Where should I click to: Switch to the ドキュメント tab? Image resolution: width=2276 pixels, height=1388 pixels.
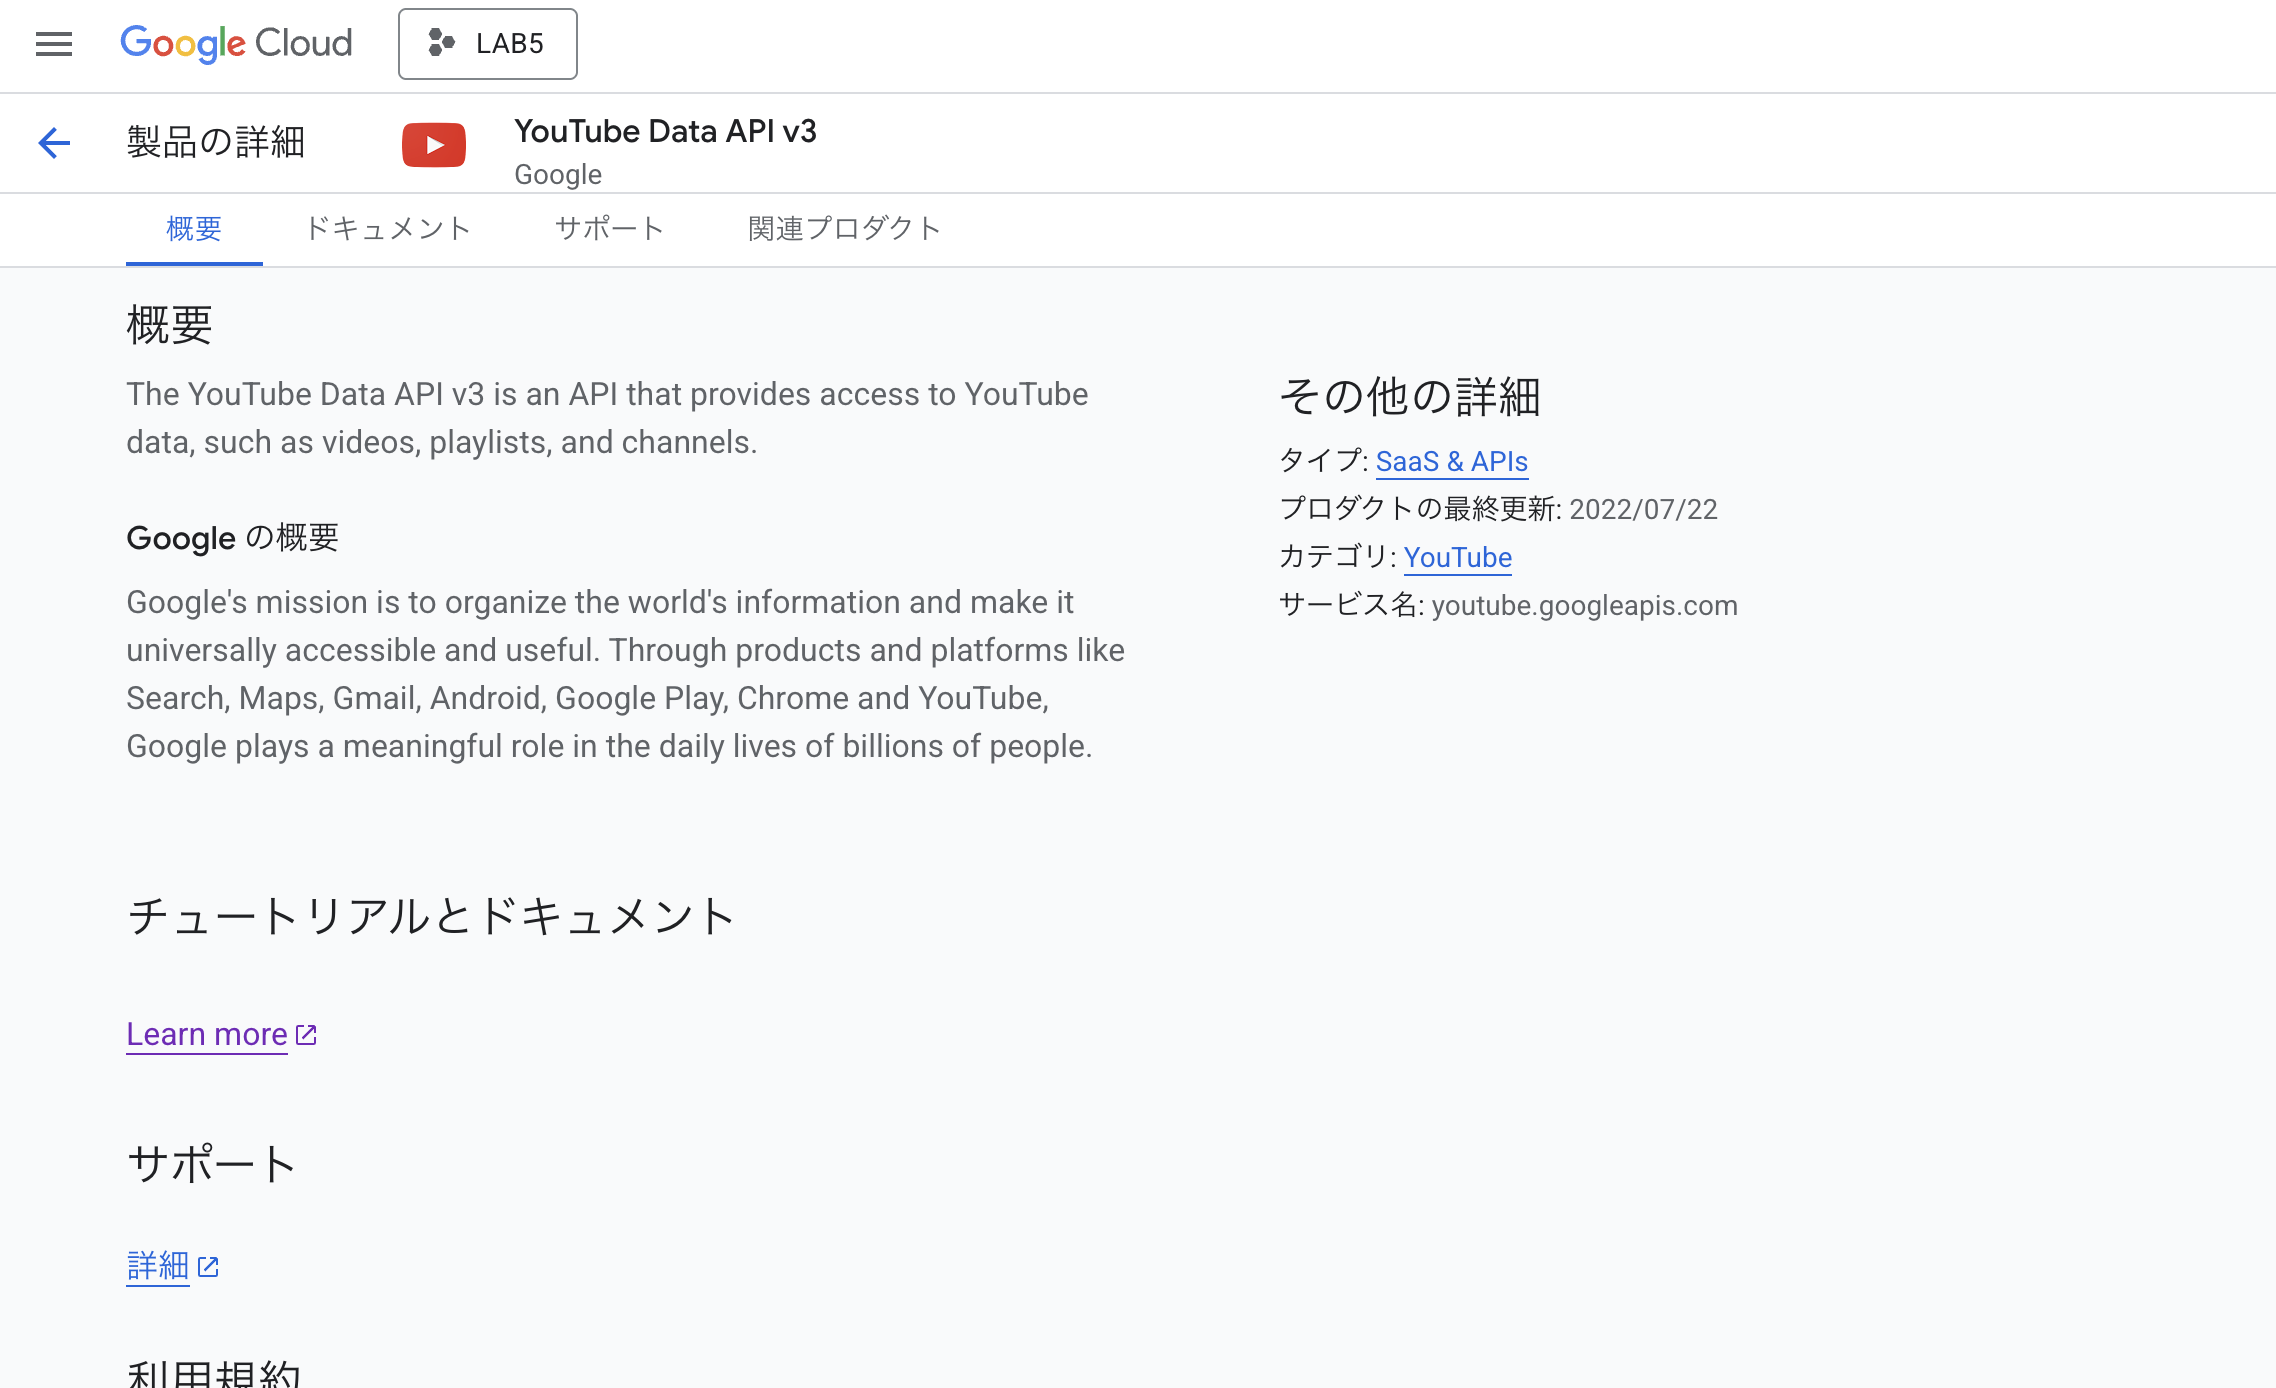[388, 229]
